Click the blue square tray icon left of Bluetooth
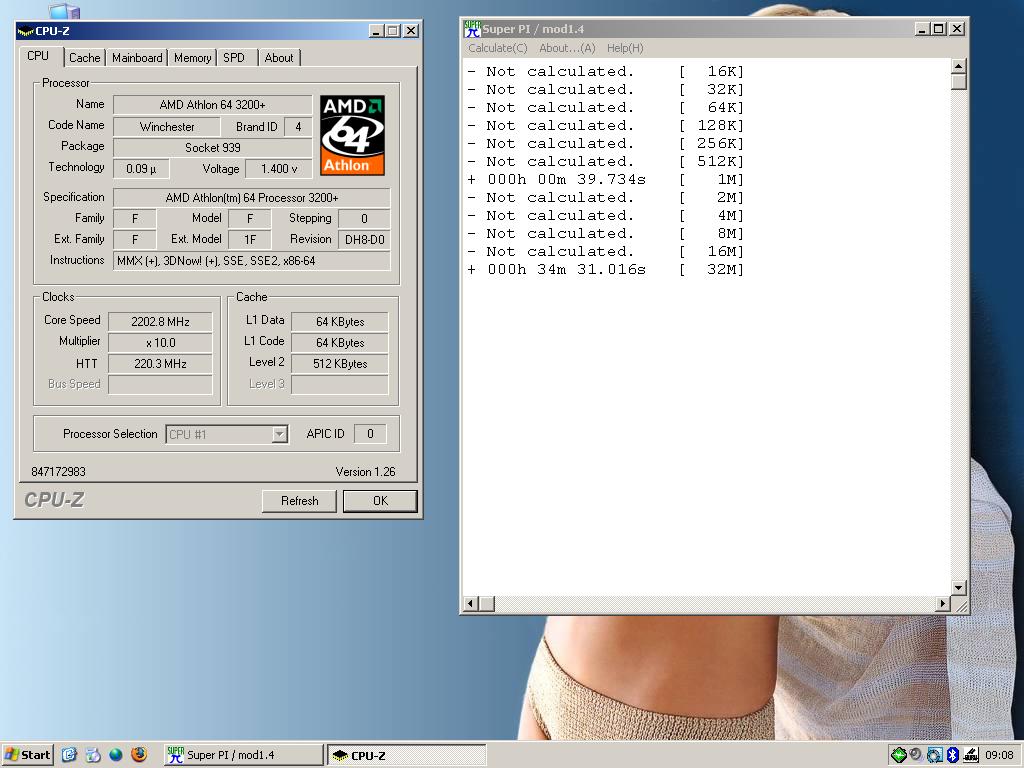 935,755
